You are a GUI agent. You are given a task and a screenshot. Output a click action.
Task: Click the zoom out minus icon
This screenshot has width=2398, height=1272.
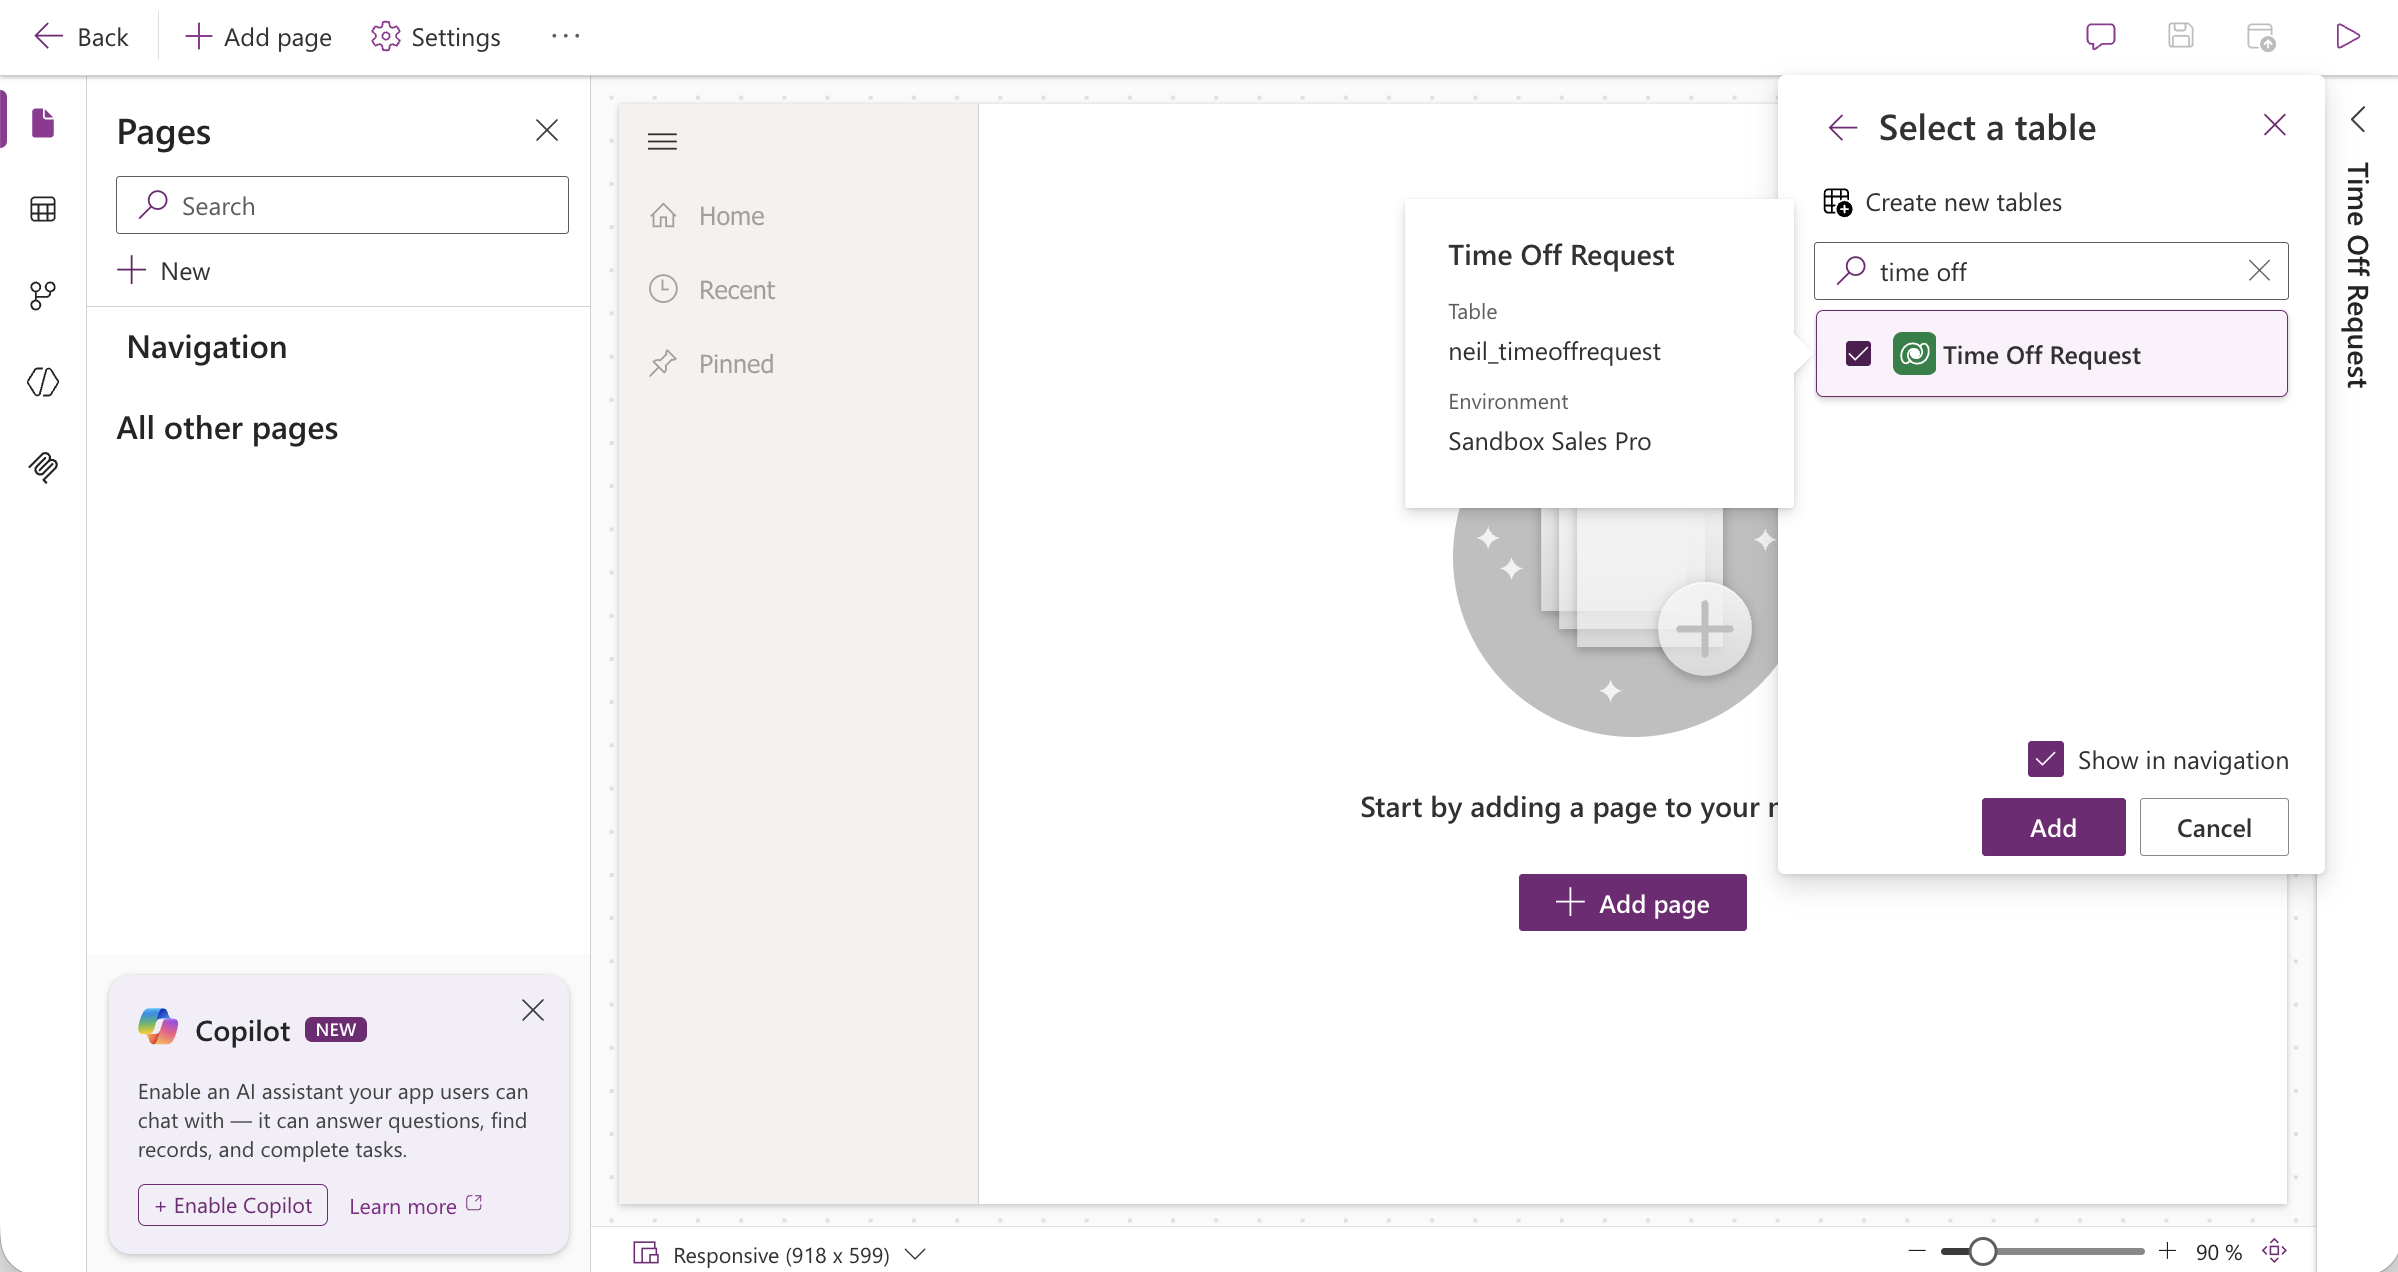click(x=1917, y=1251)
